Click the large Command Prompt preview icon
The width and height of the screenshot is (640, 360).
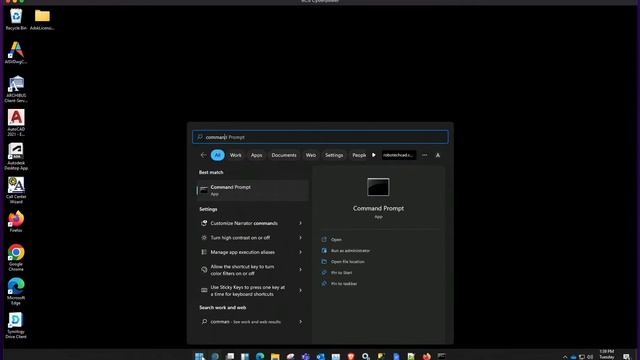click(x=378, y=187)
